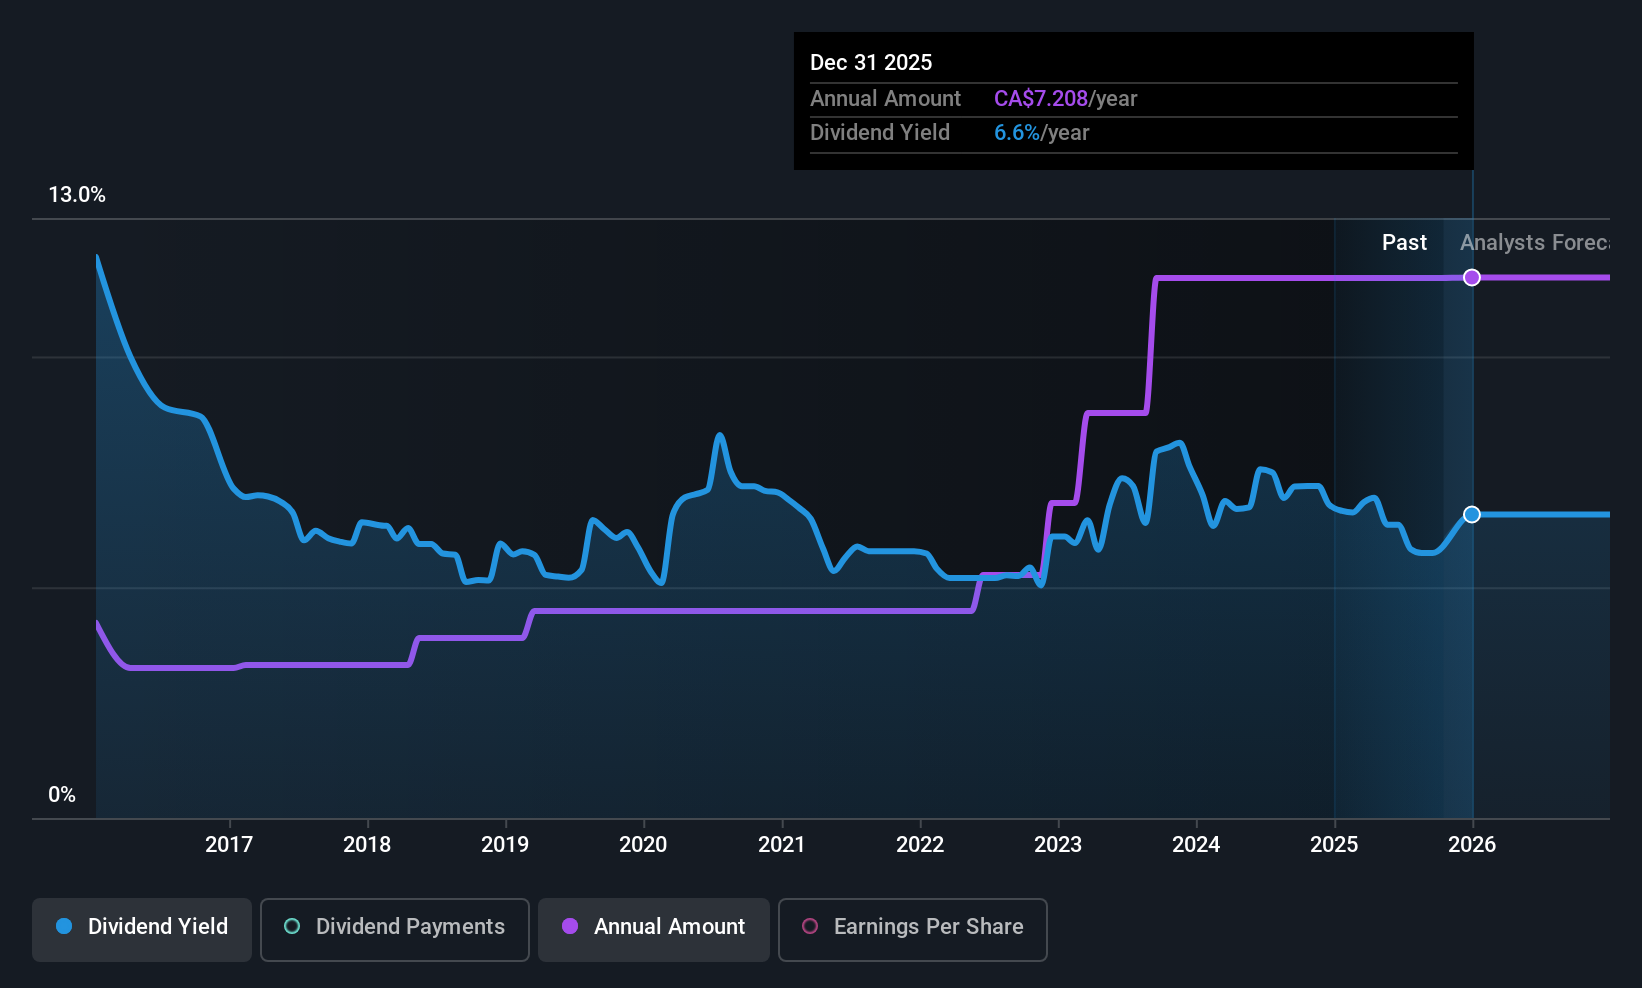Click the 6.6%/year yield value in tooltip

1041,133
